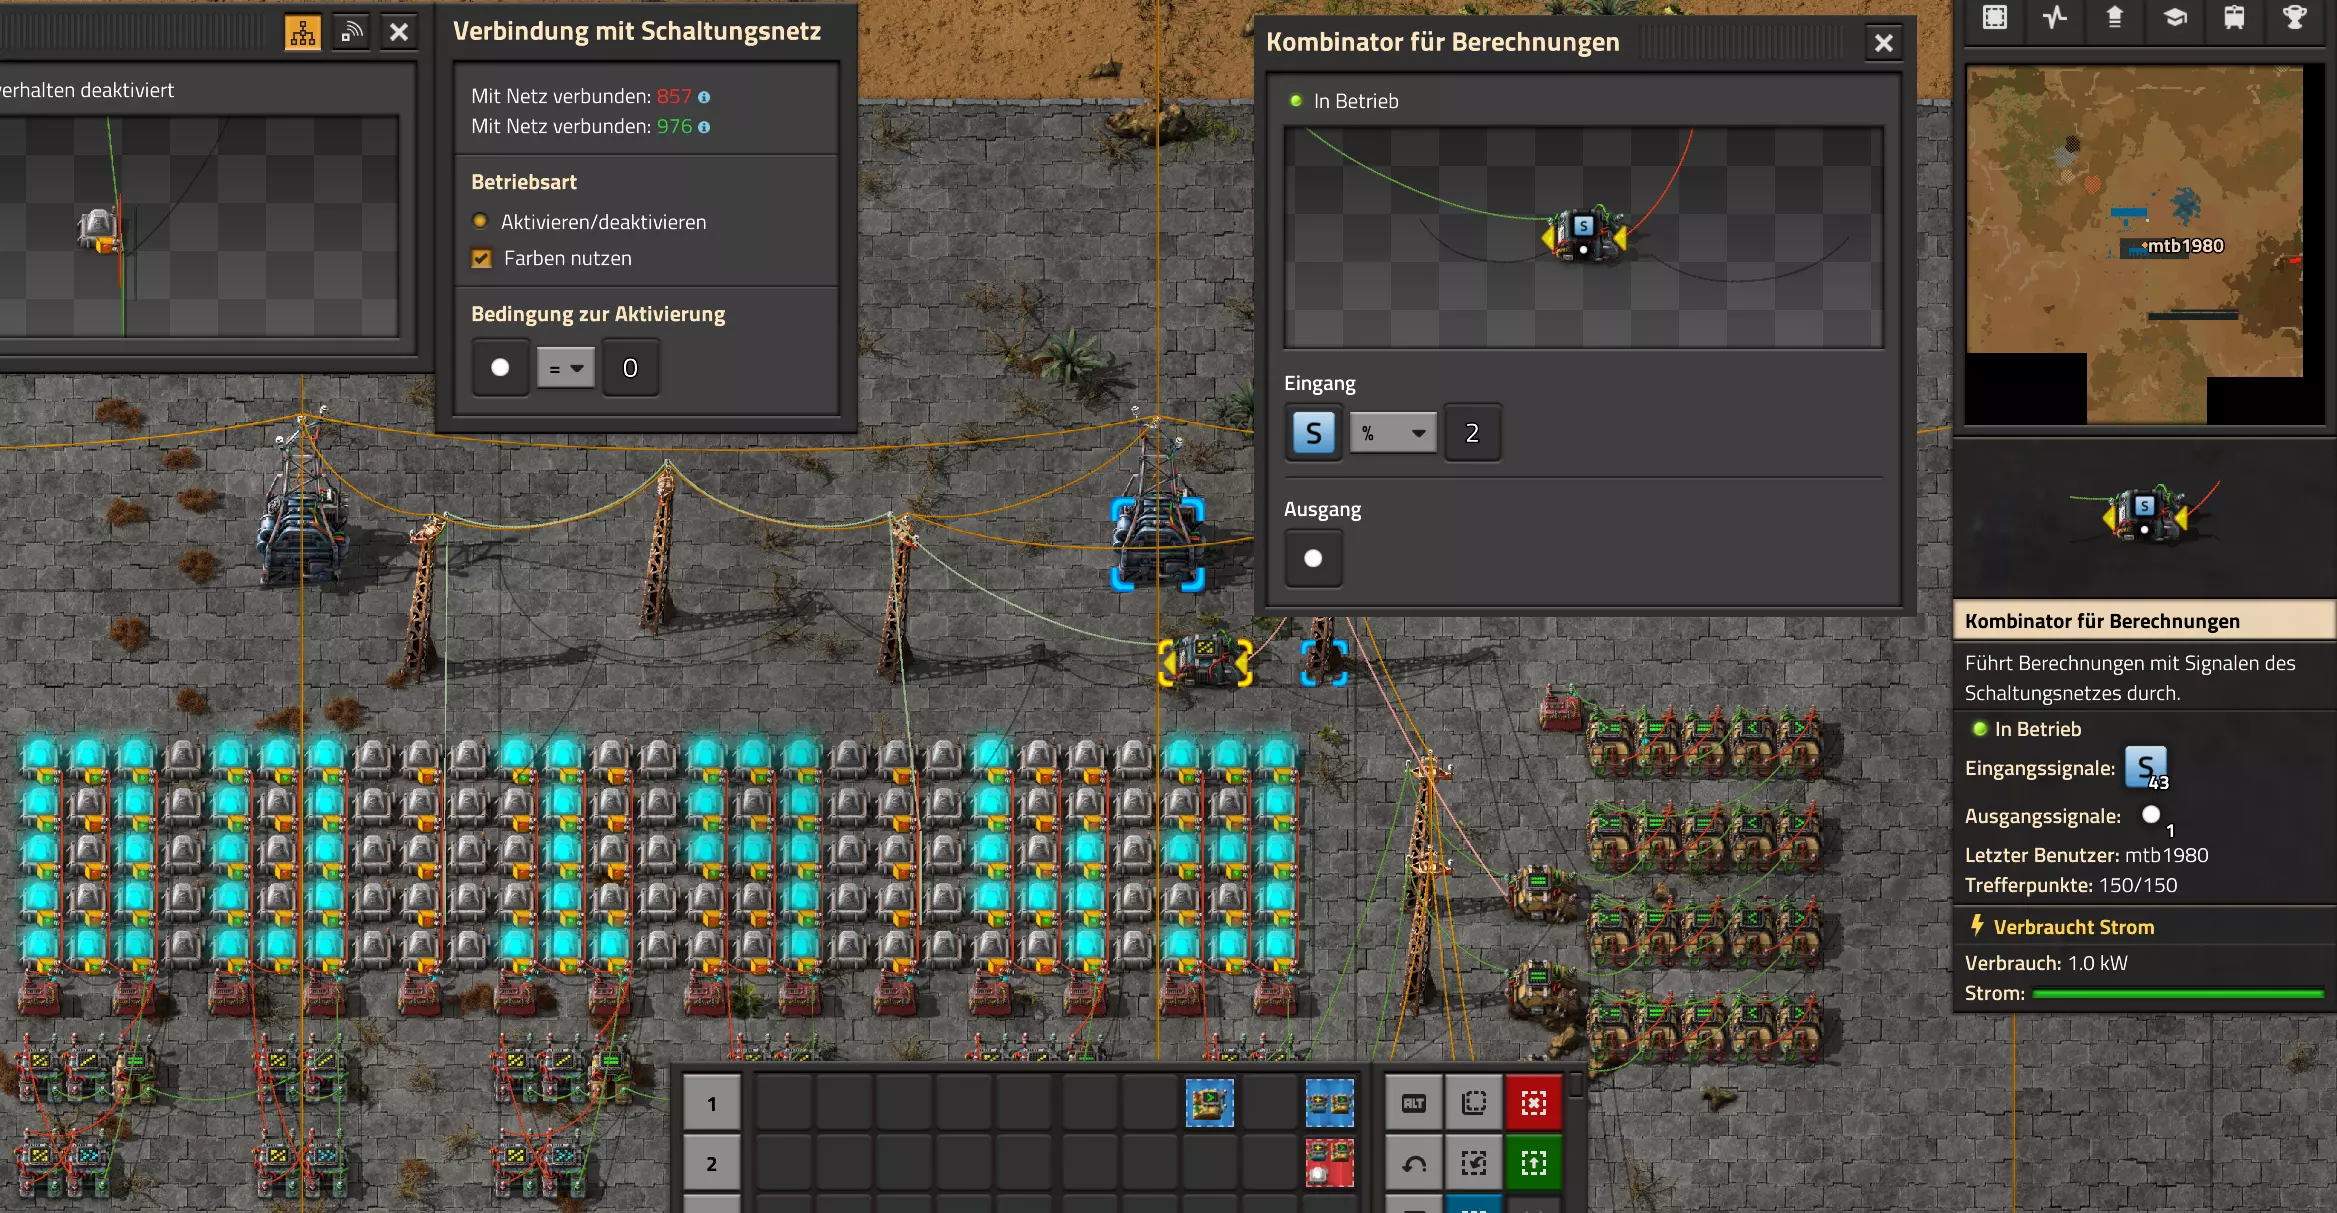
Task: Click the white Ausgang output signal slot
Action: pyautogui.click(x=1313, y=558)
